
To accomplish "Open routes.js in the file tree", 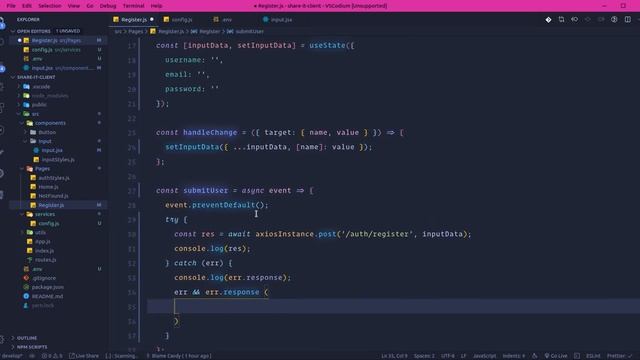I will click(46, 260).
